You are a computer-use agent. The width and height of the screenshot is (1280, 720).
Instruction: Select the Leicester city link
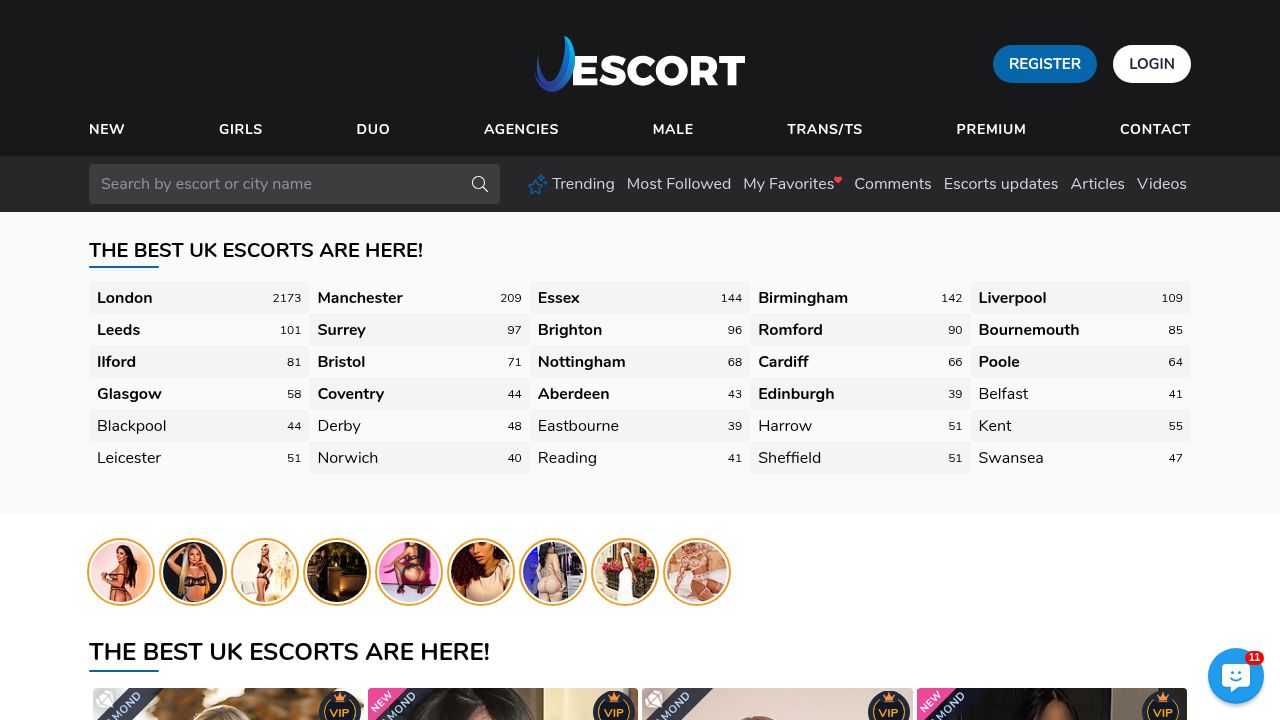pos(199,458)
